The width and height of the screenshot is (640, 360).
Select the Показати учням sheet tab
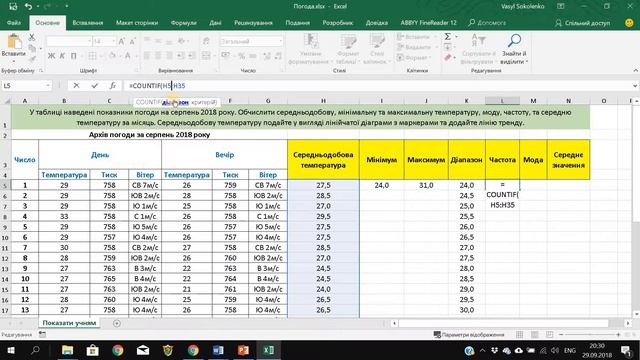[69, 323]
